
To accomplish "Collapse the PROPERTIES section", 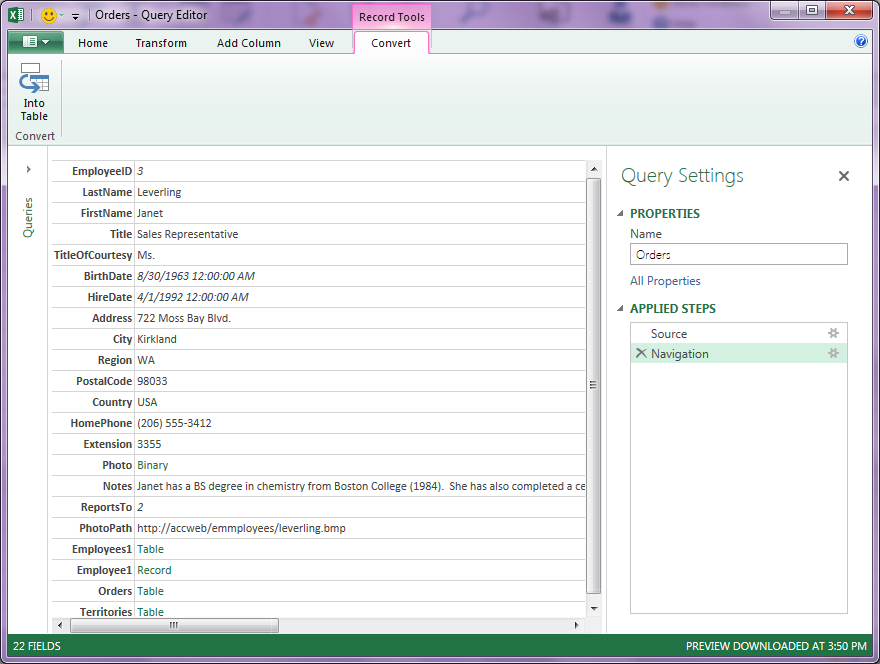I will point(620,213).
